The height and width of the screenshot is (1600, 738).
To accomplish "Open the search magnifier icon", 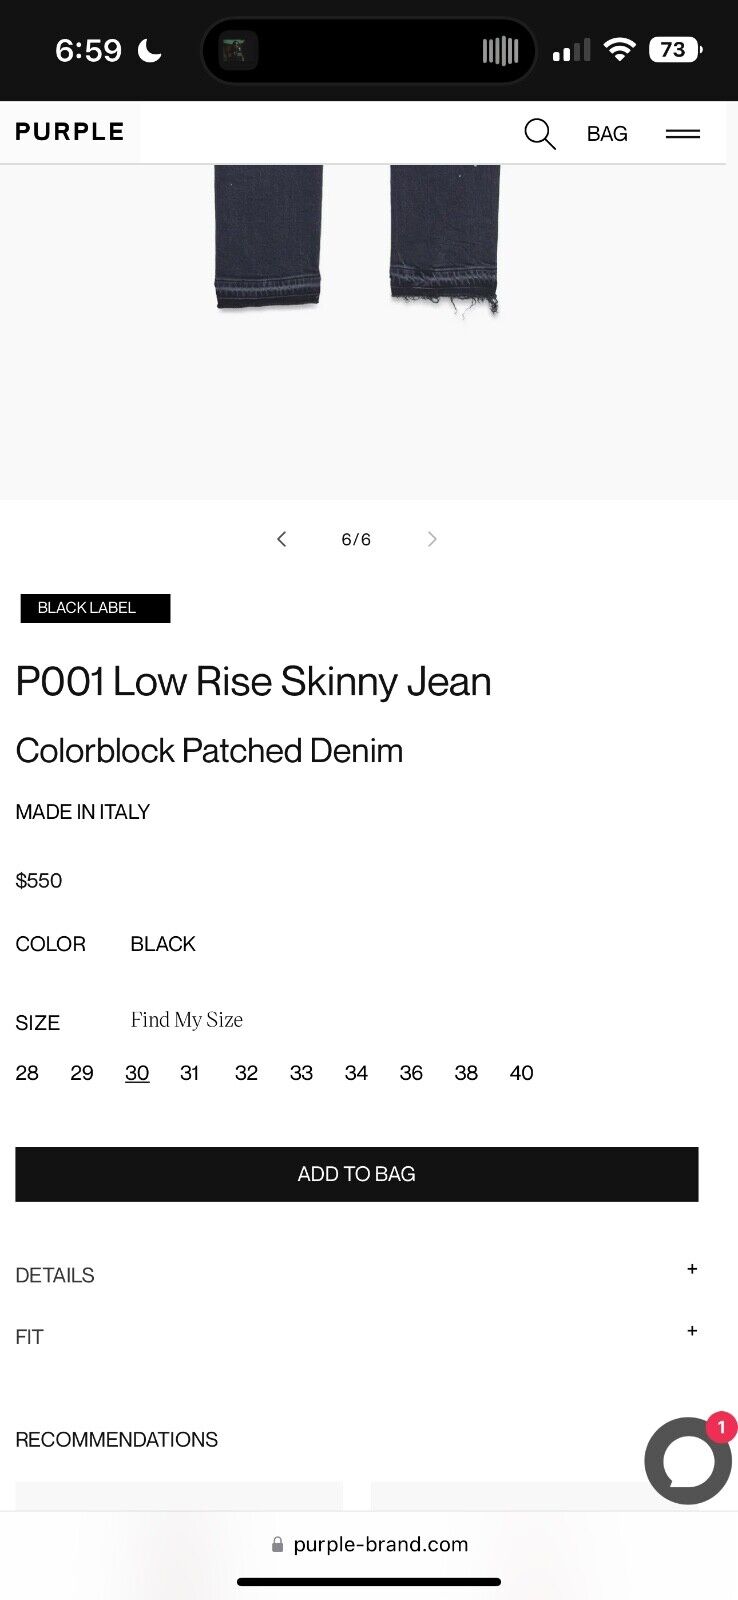I will tap(540, 133).
